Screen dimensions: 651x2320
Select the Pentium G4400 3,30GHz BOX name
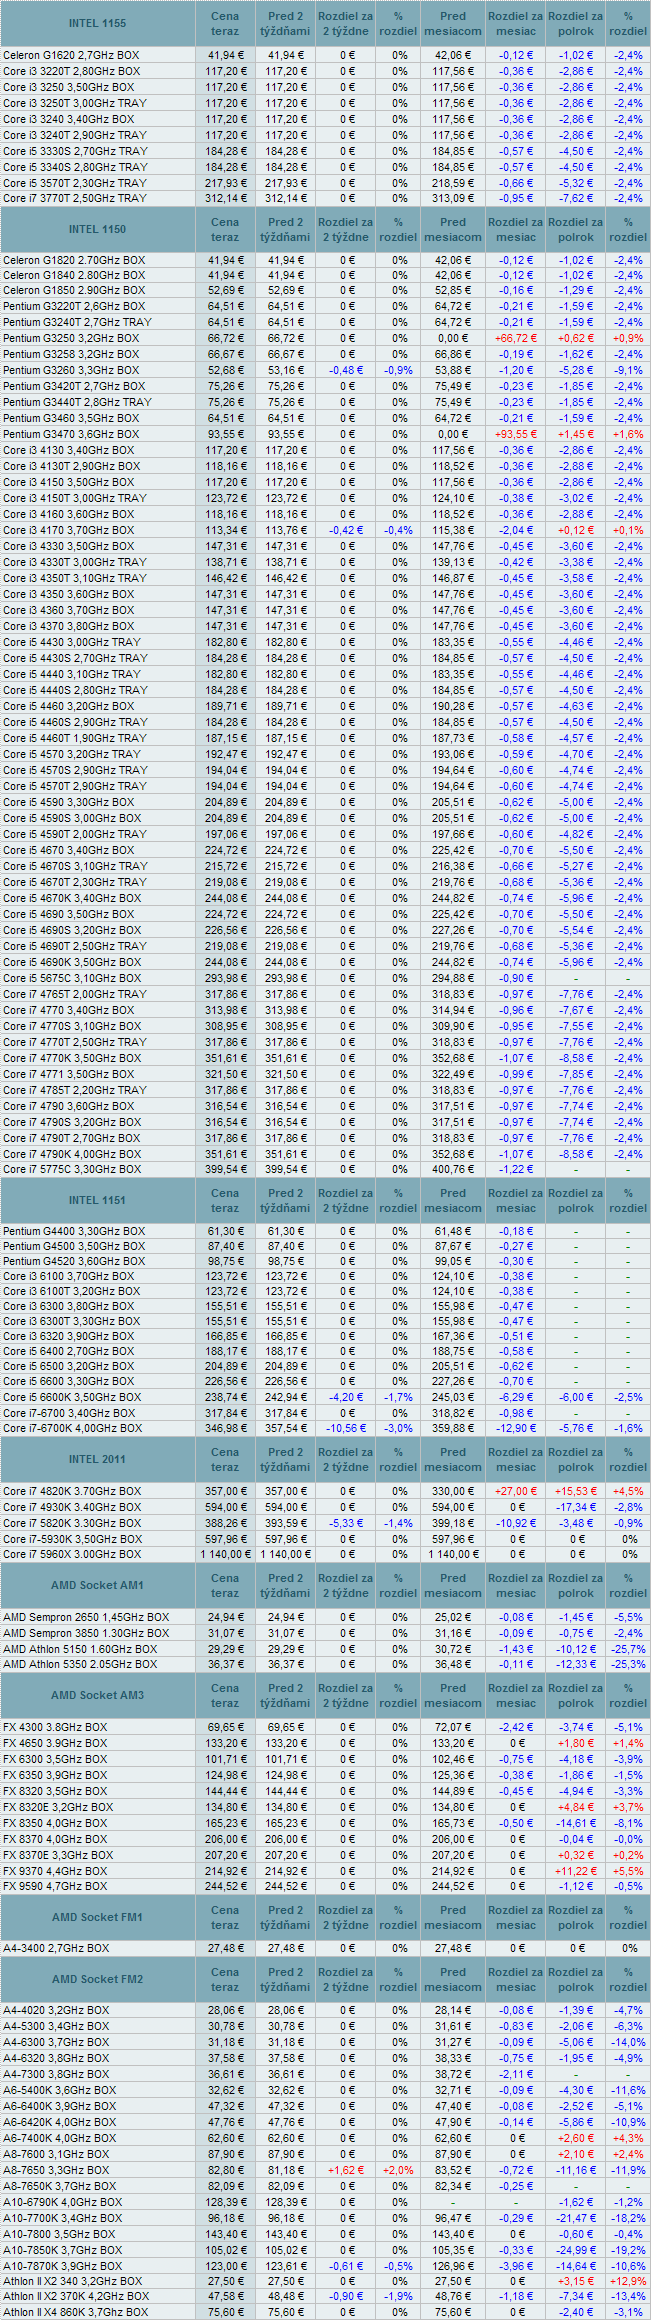[x=74, y=1231]
